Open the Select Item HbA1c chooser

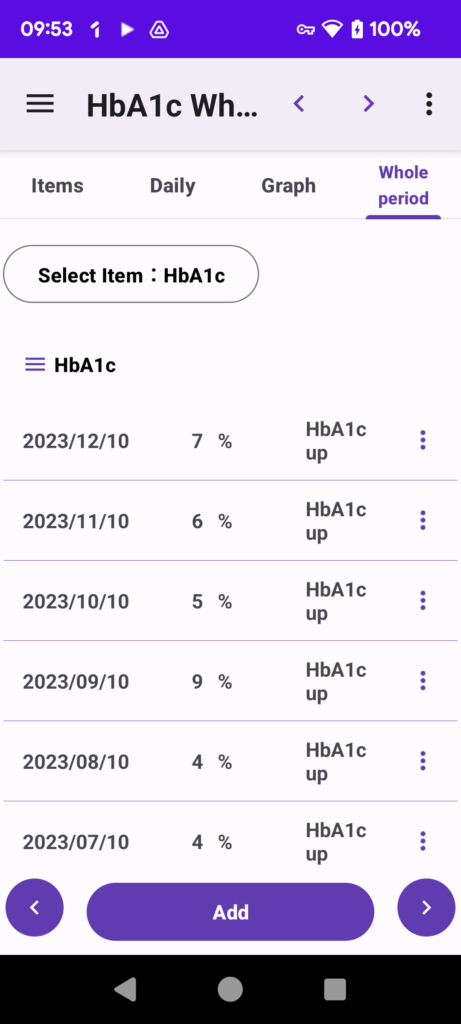pyautogui.click(x=131, y=274)
